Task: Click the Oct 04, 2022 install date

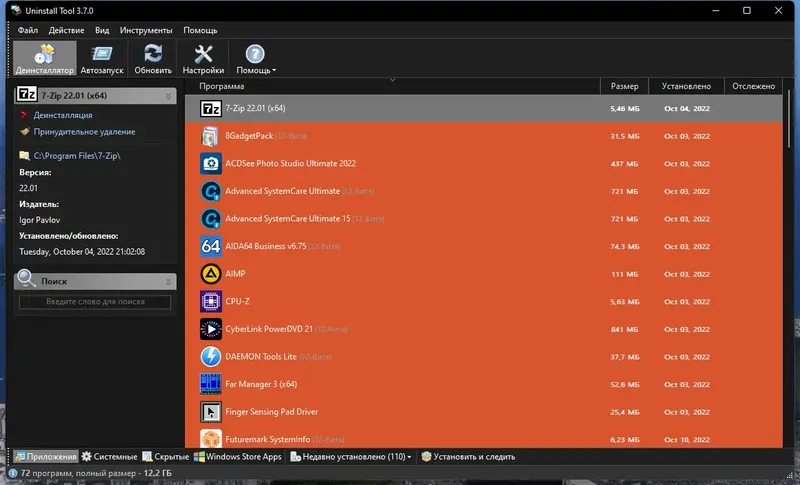Action: [x=687, y=109]
